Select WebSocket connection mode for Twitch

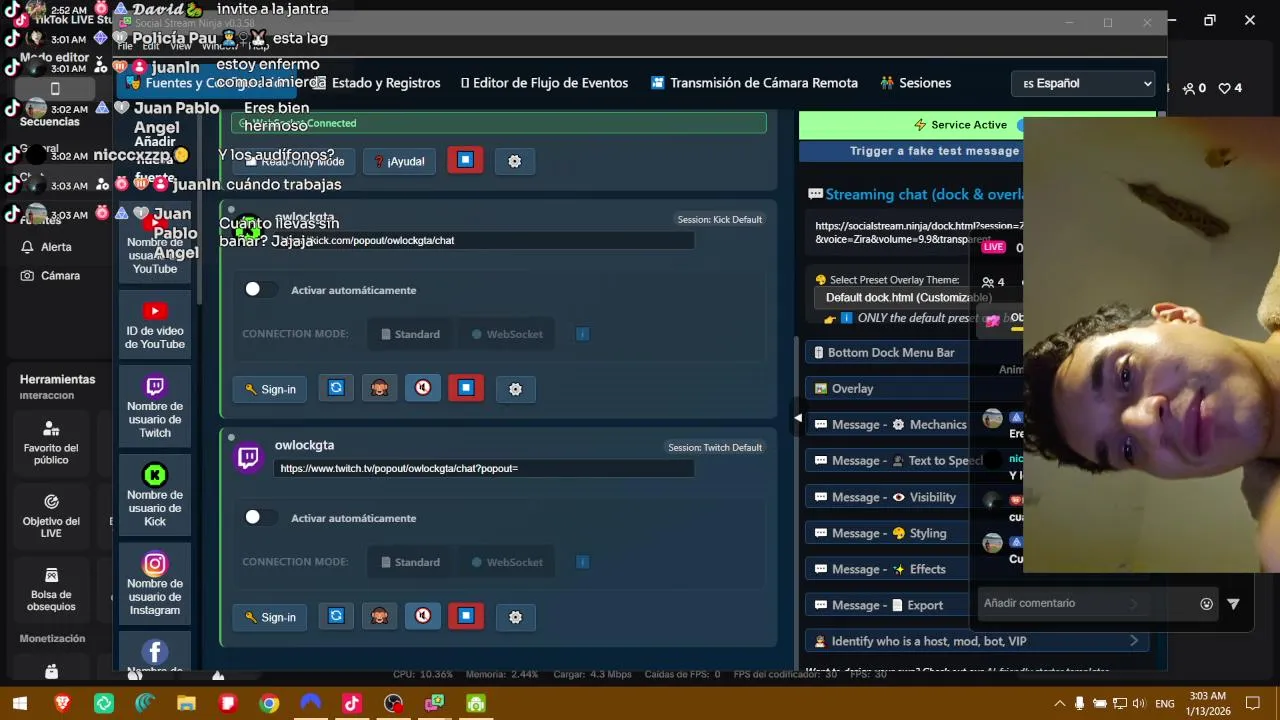point(507,562)
